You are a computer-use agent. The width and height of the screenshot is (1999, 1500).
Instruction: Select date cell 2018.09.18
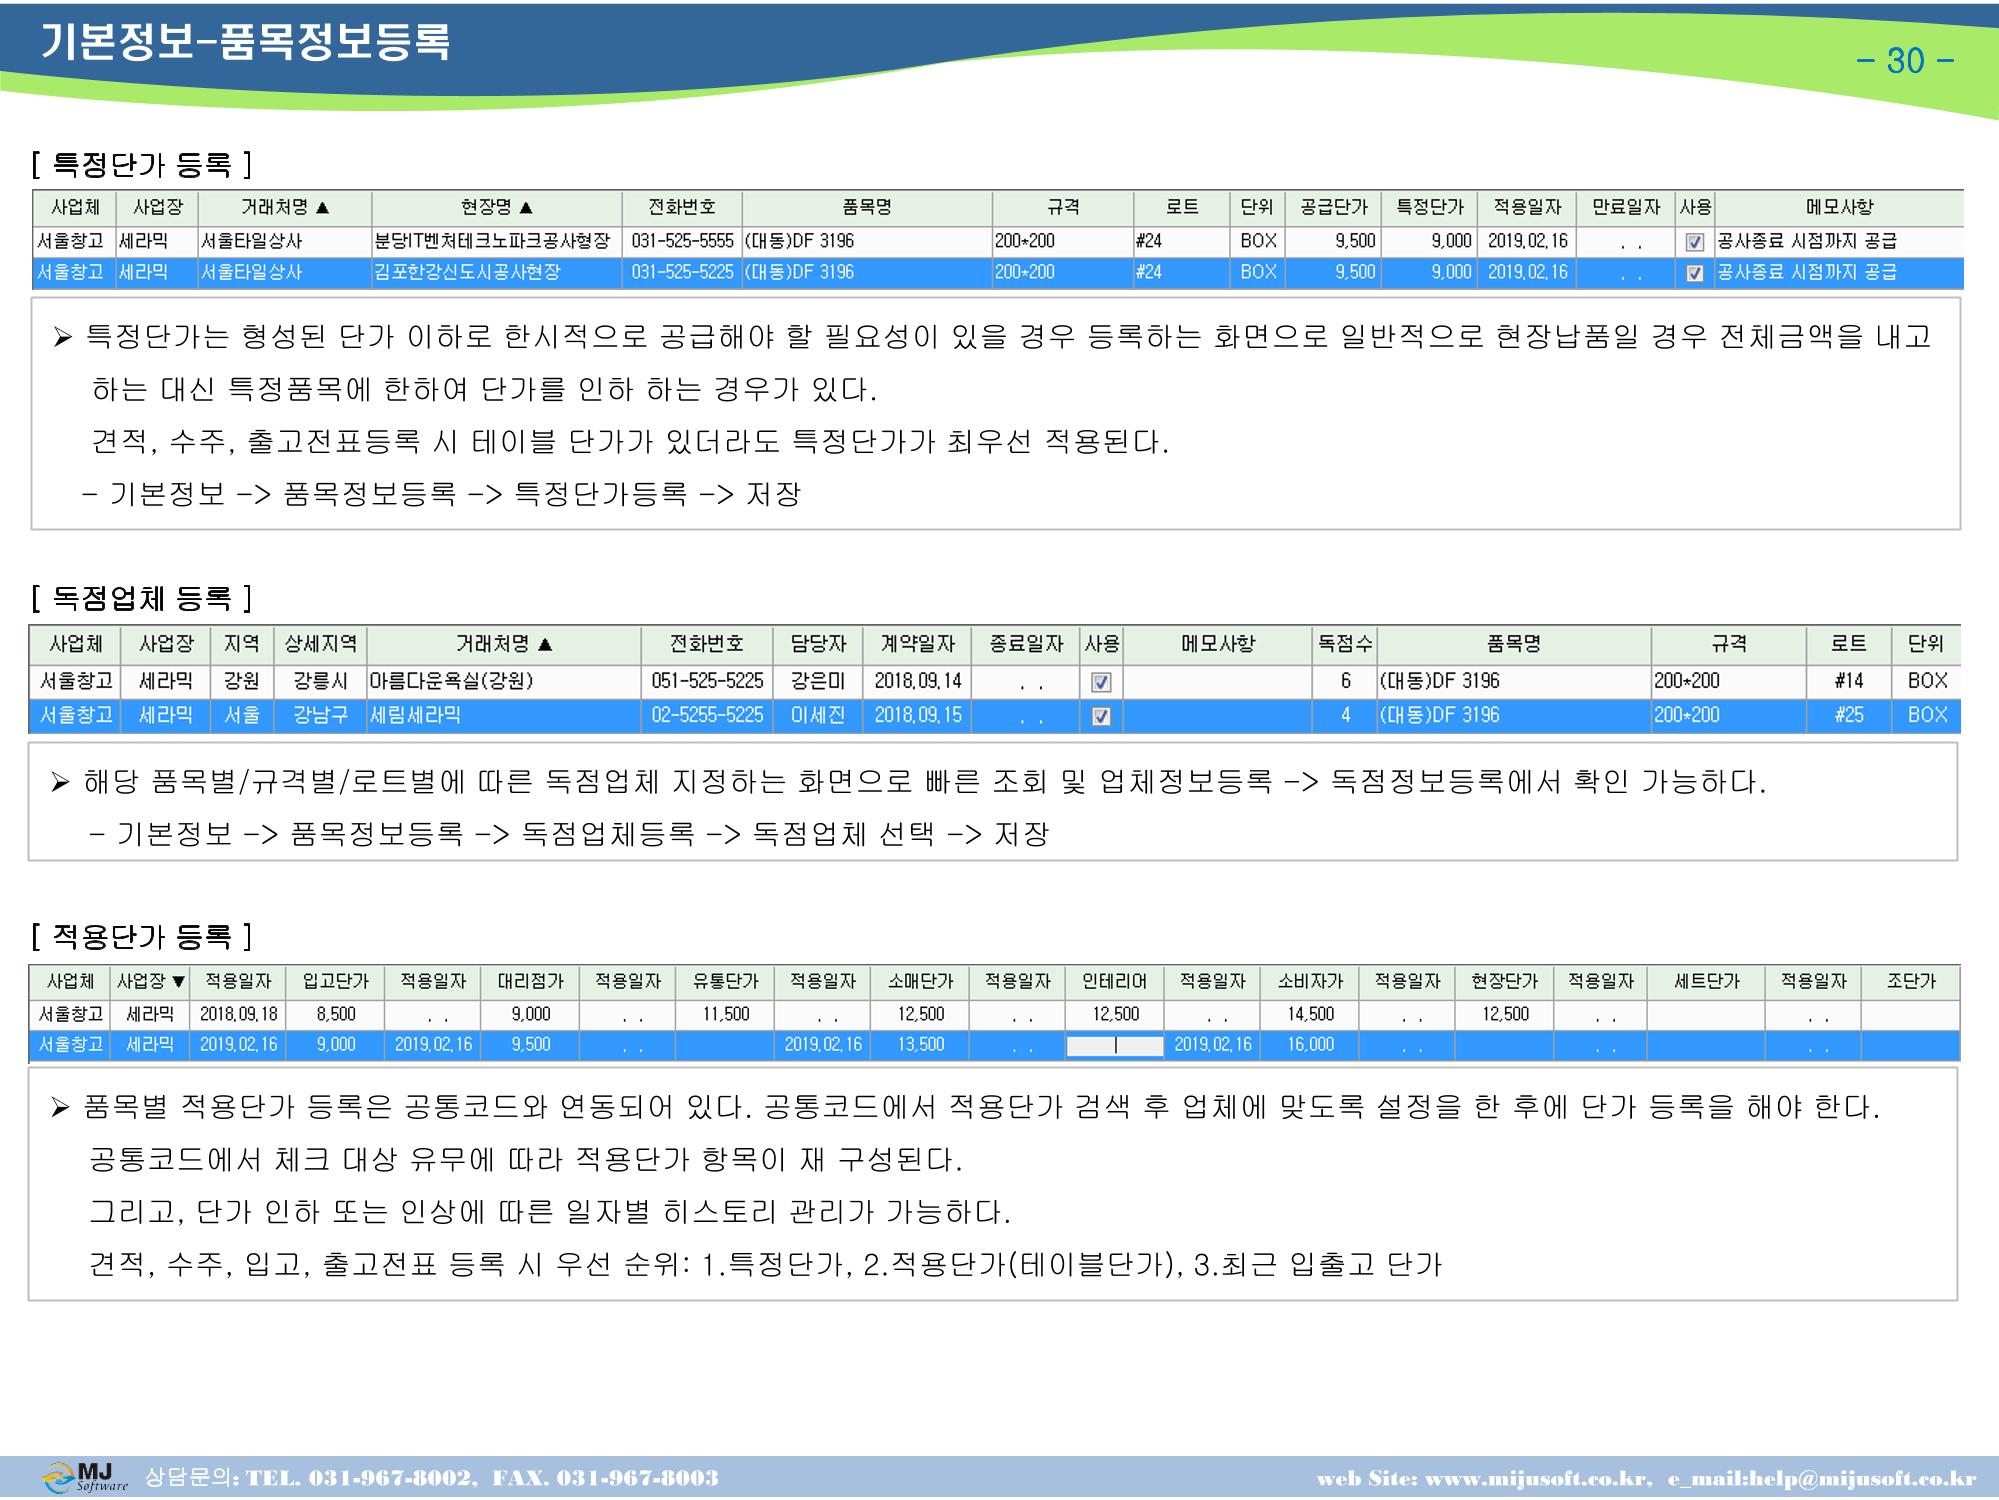point(238,1014)
